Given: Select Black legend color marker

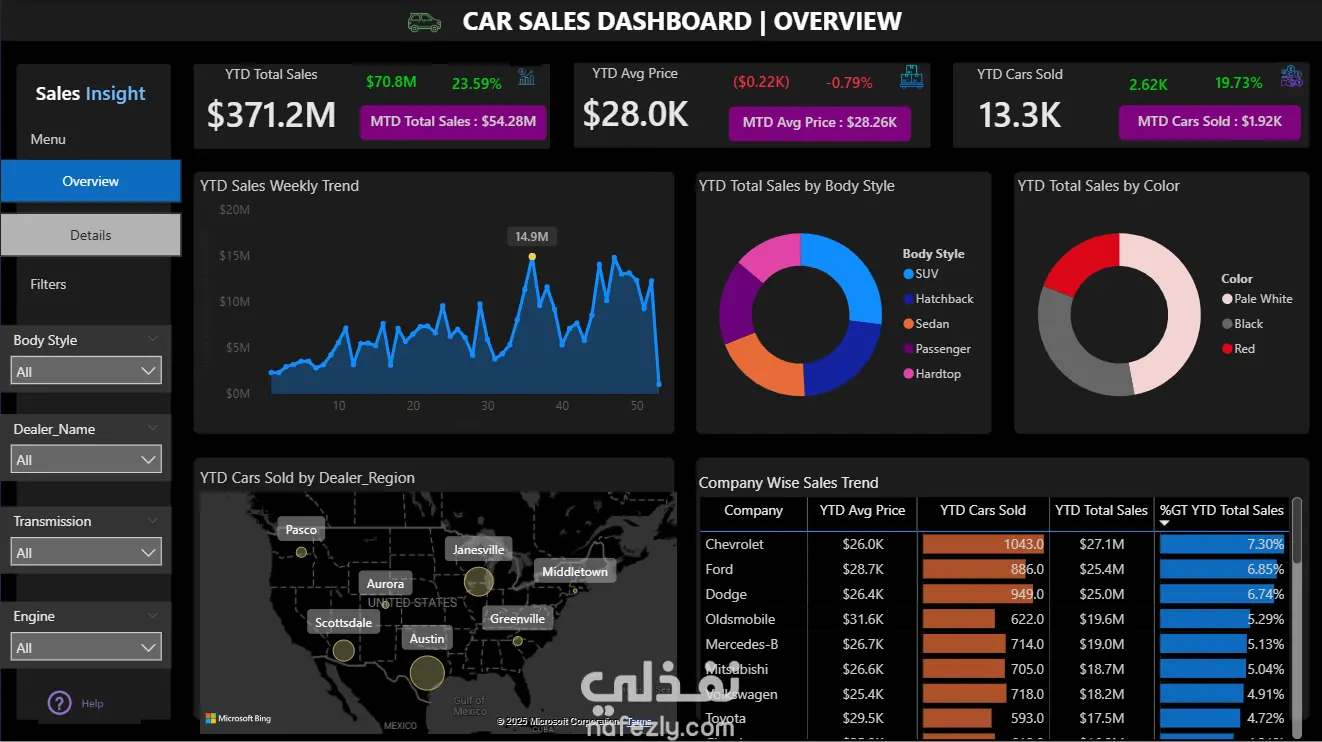Looking at the screenshot, I should point(1227,324).
